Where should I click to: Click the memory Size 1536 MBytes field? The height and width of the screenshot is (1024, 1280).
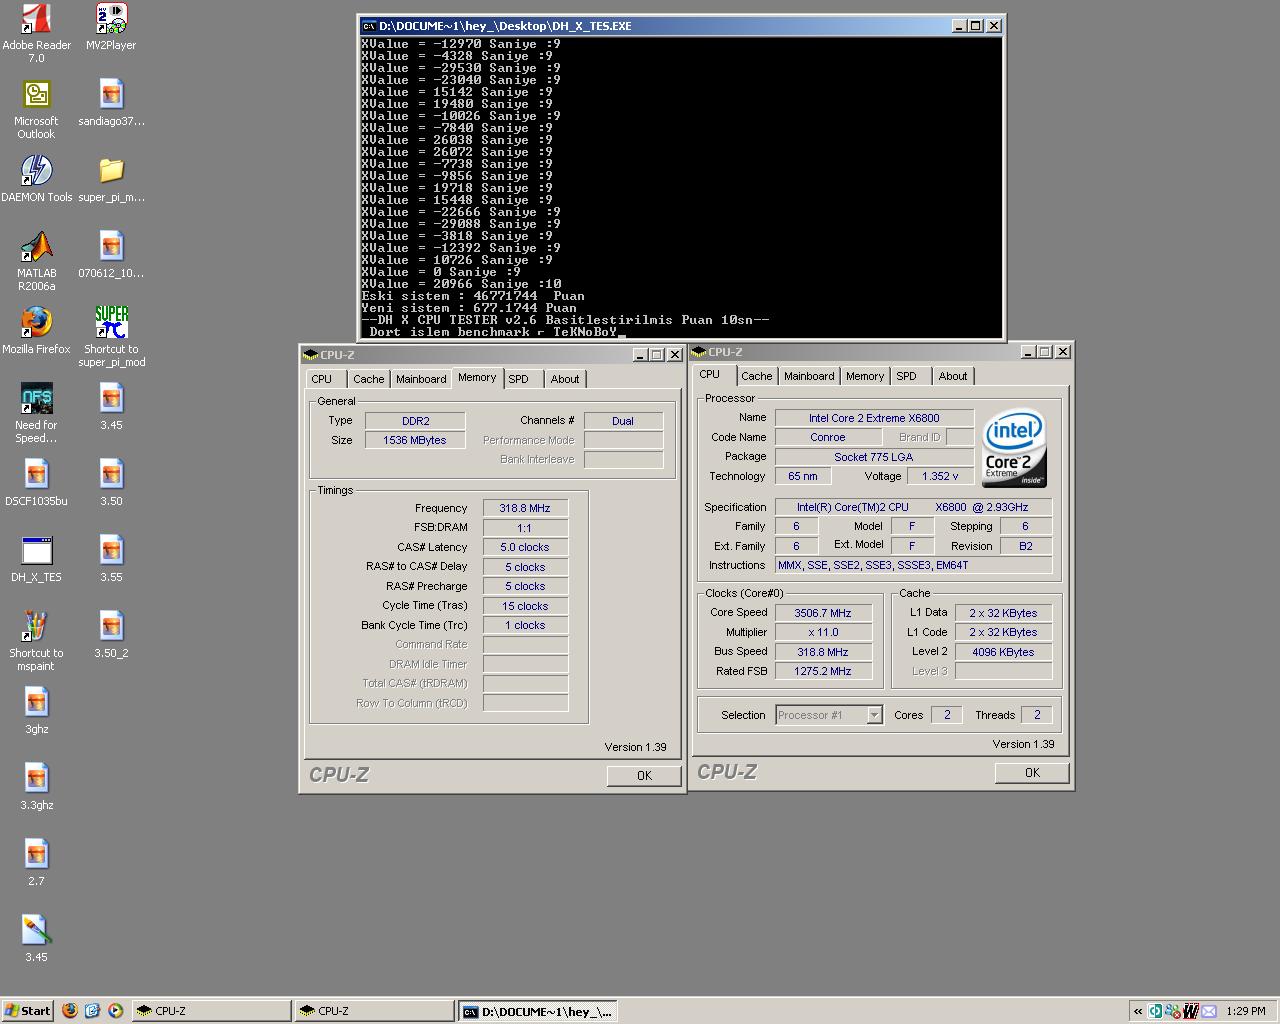pyautogui.click(x=415, y=440)
